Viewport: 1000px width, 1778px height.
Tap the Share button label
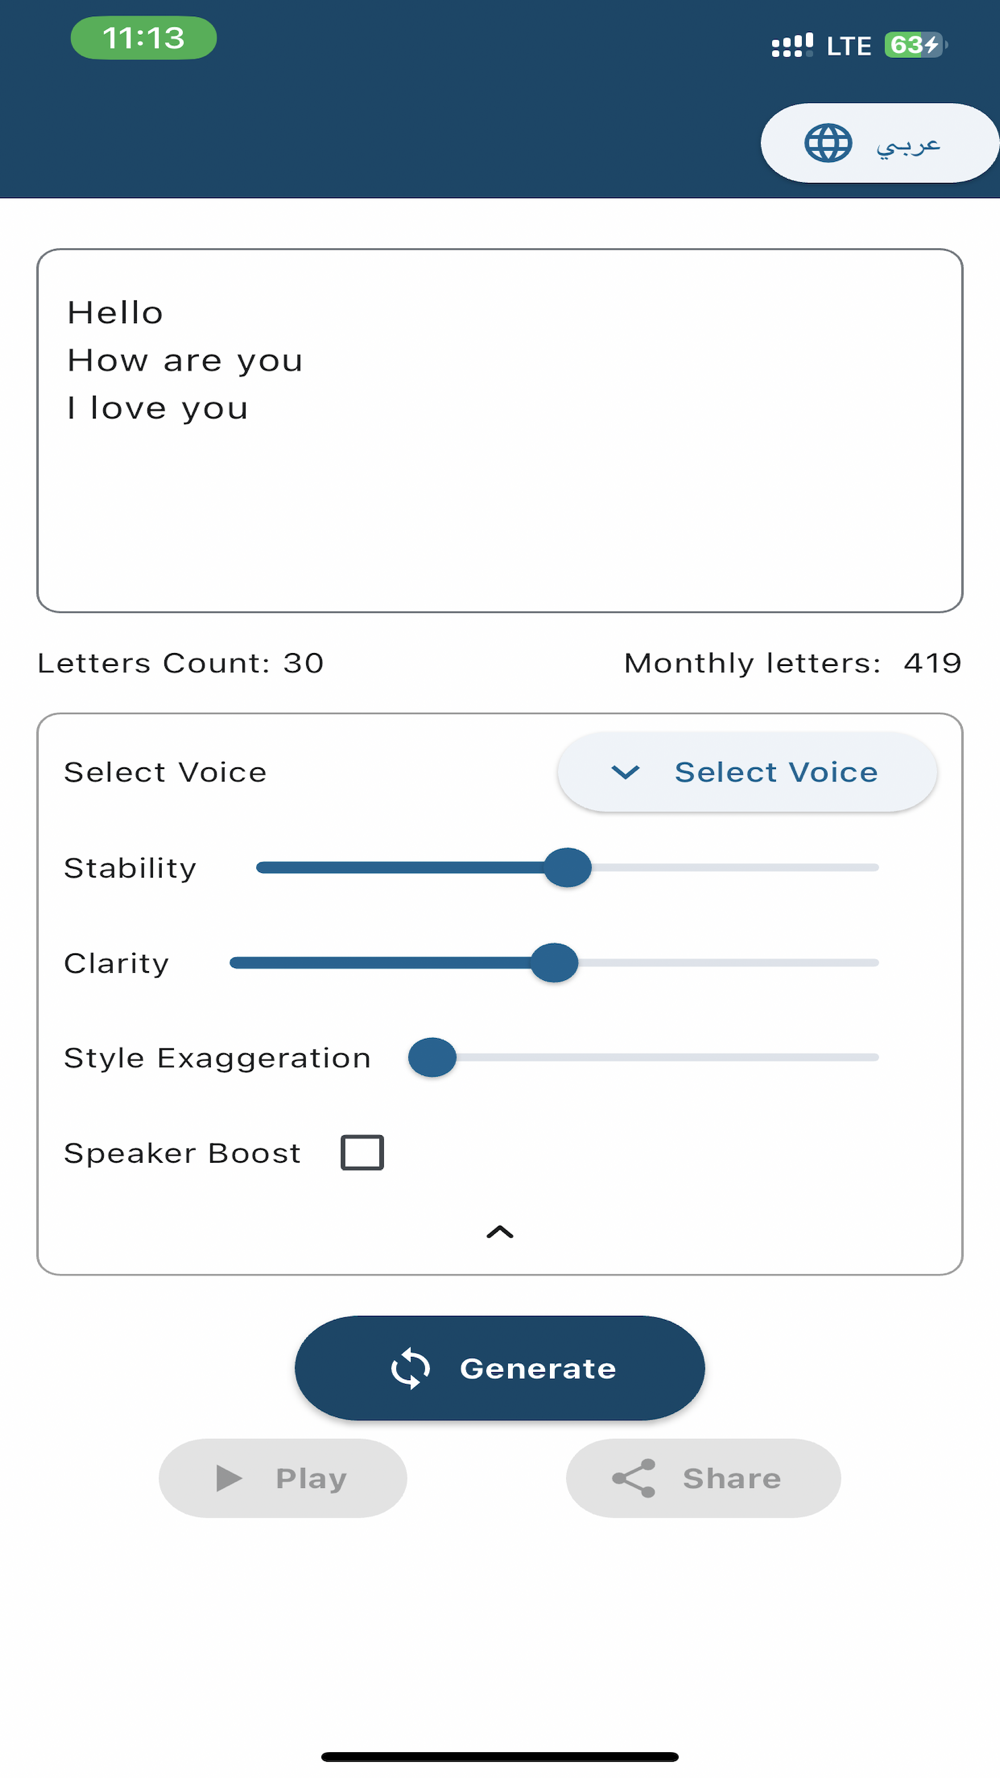[731, 1478]
